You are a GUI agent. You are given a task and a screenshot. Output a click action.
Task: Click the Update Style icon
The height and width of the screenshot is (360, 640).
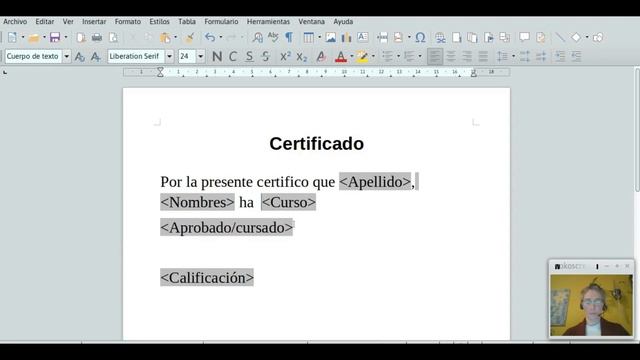tap(80, 56)
